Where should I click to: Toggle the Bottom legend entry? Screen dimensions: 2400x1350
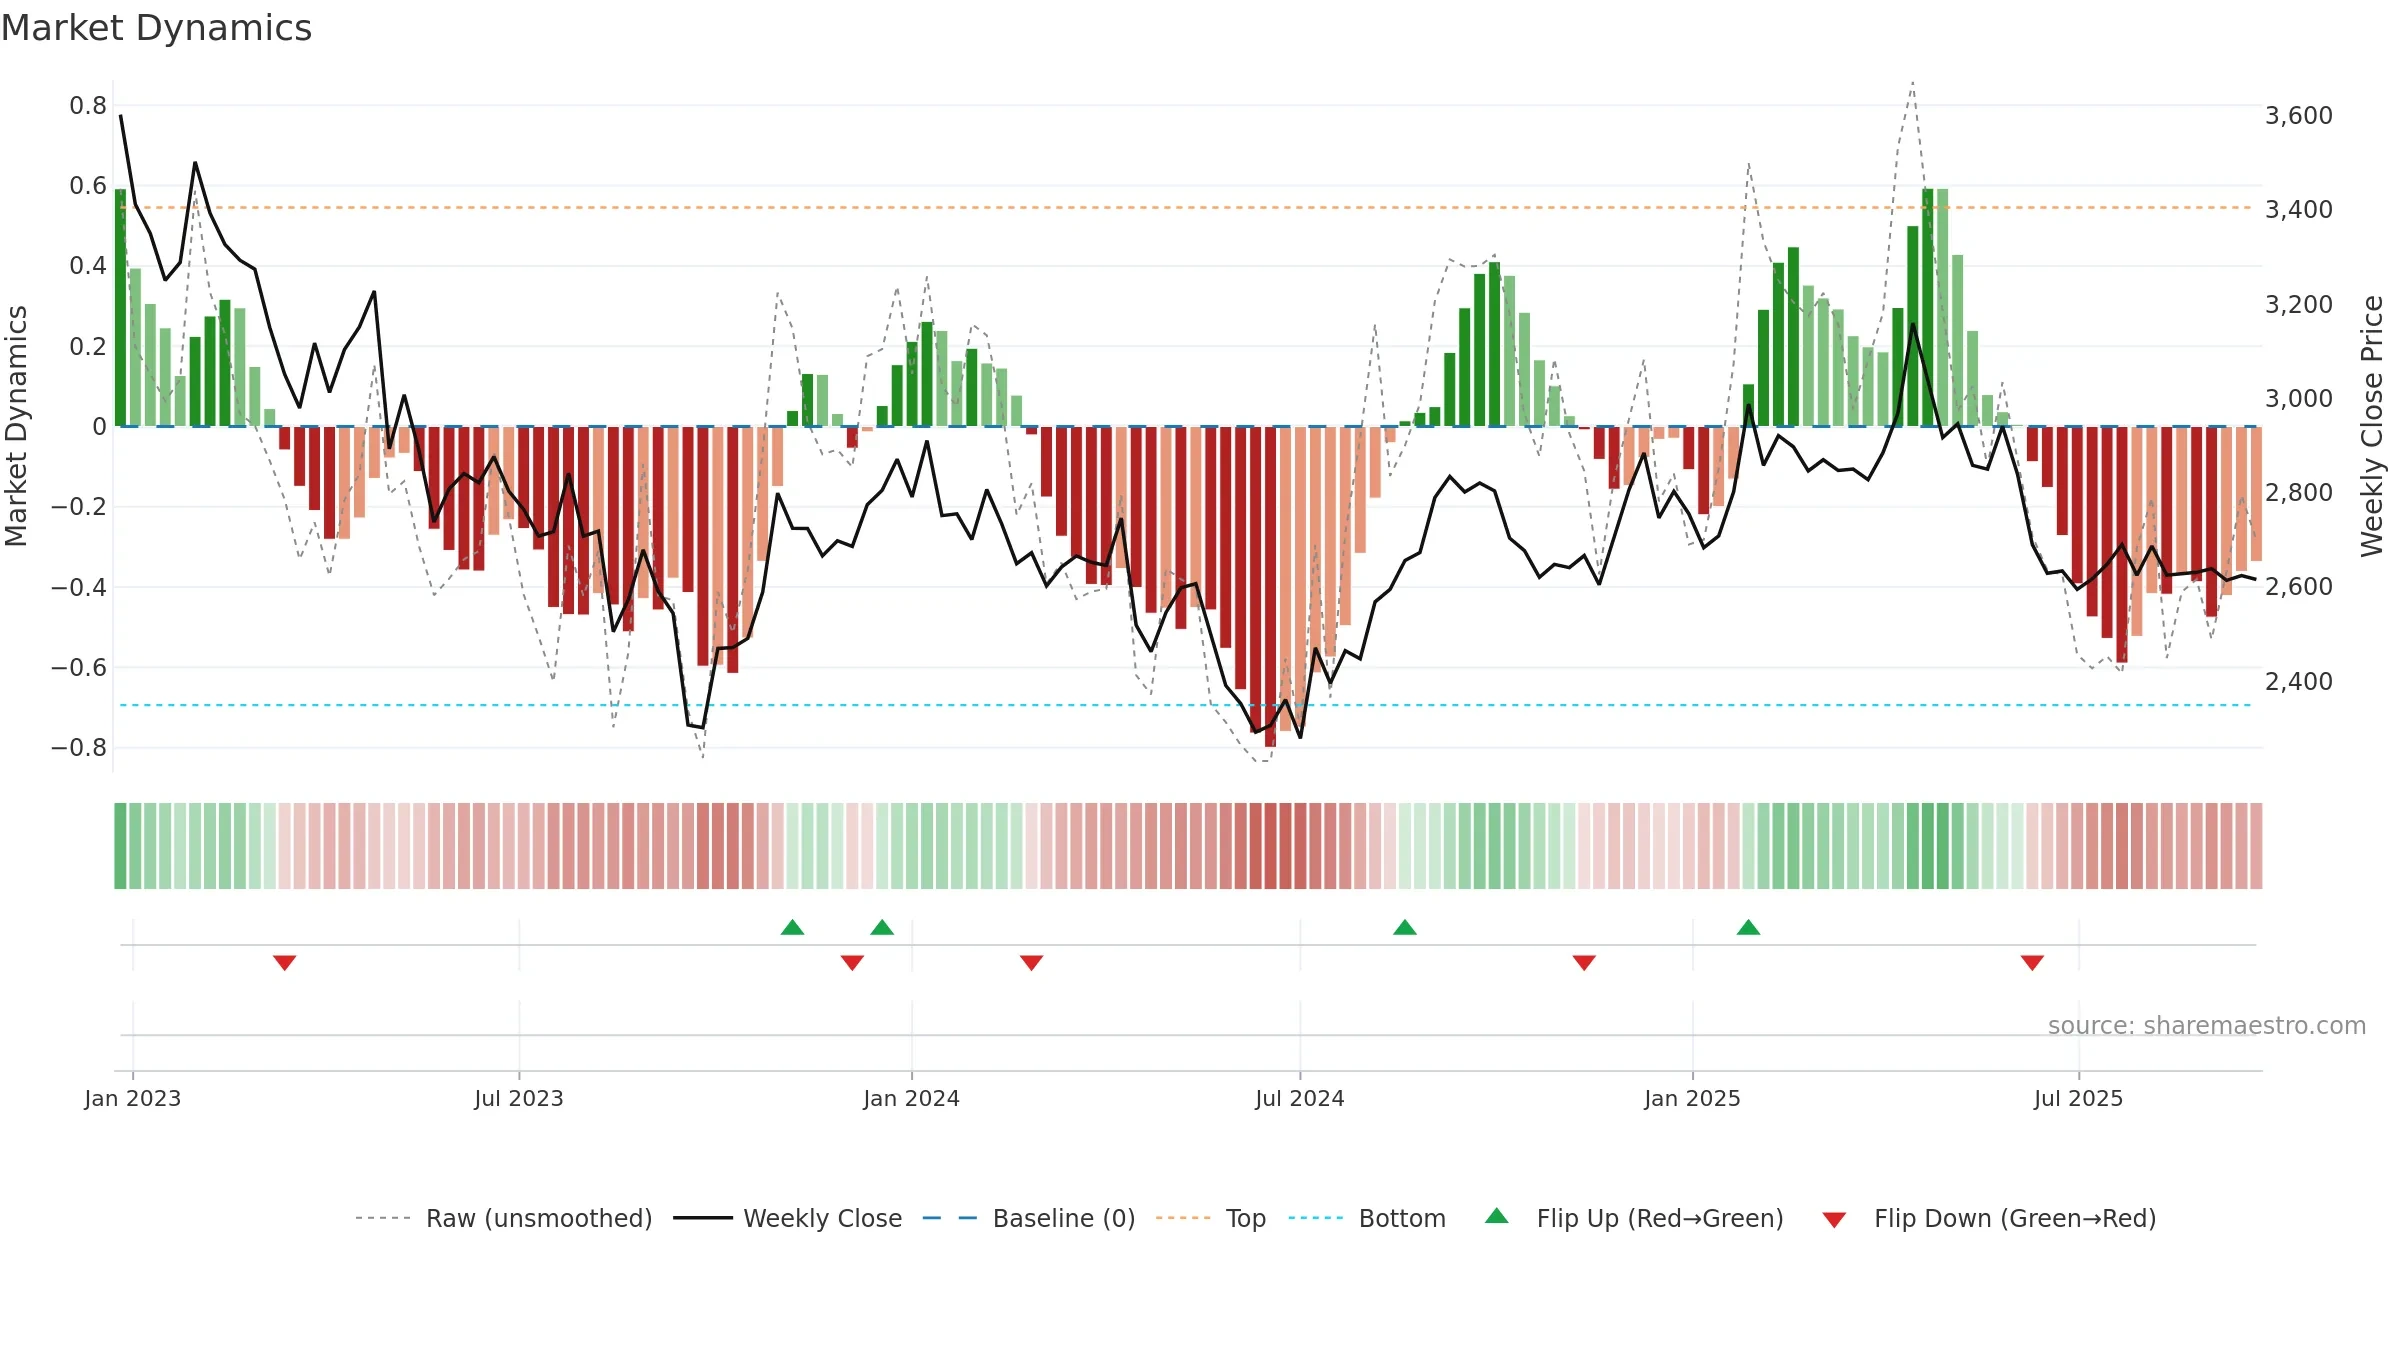point(1367,1218)
